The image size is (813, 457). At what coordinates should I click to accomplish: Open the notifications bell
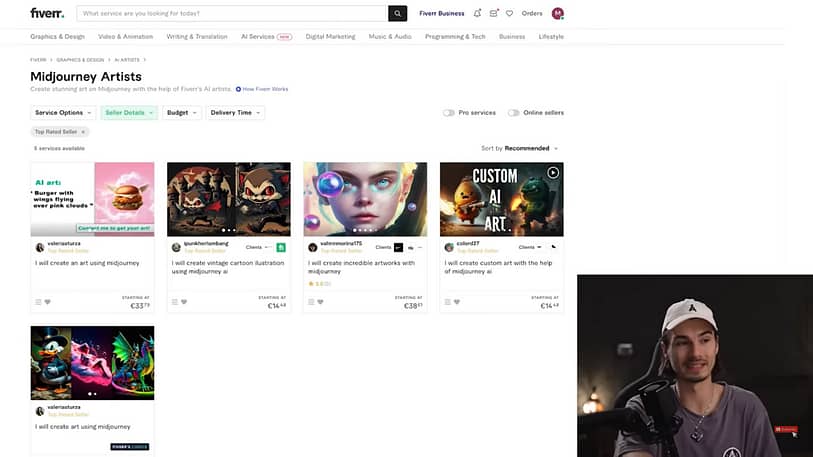click(477, 13)
